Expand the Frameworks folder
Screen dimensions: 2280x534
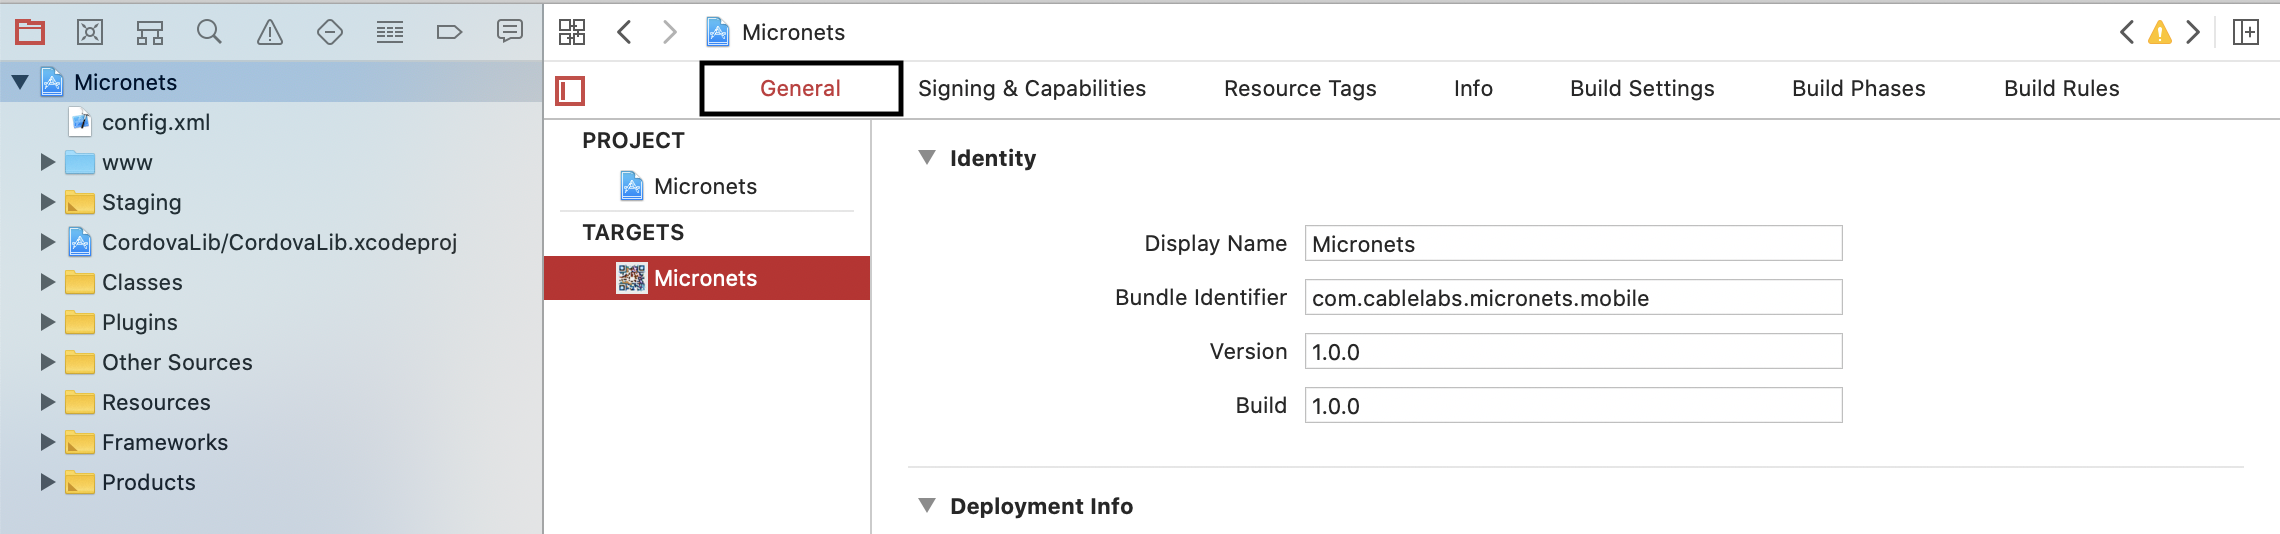(x=47, y=442)
